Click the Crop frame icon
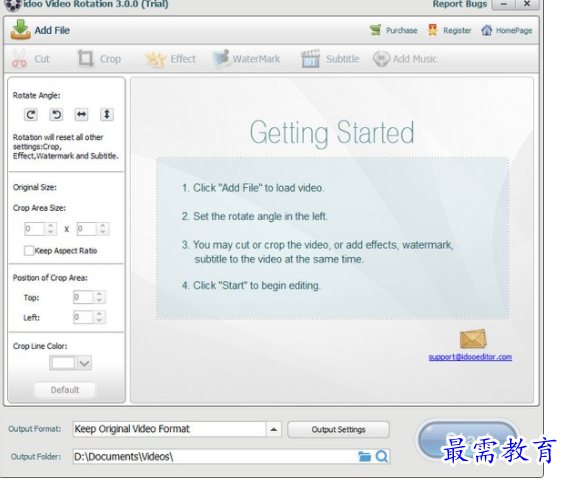The image size is (565, 482). coord(86,58)
